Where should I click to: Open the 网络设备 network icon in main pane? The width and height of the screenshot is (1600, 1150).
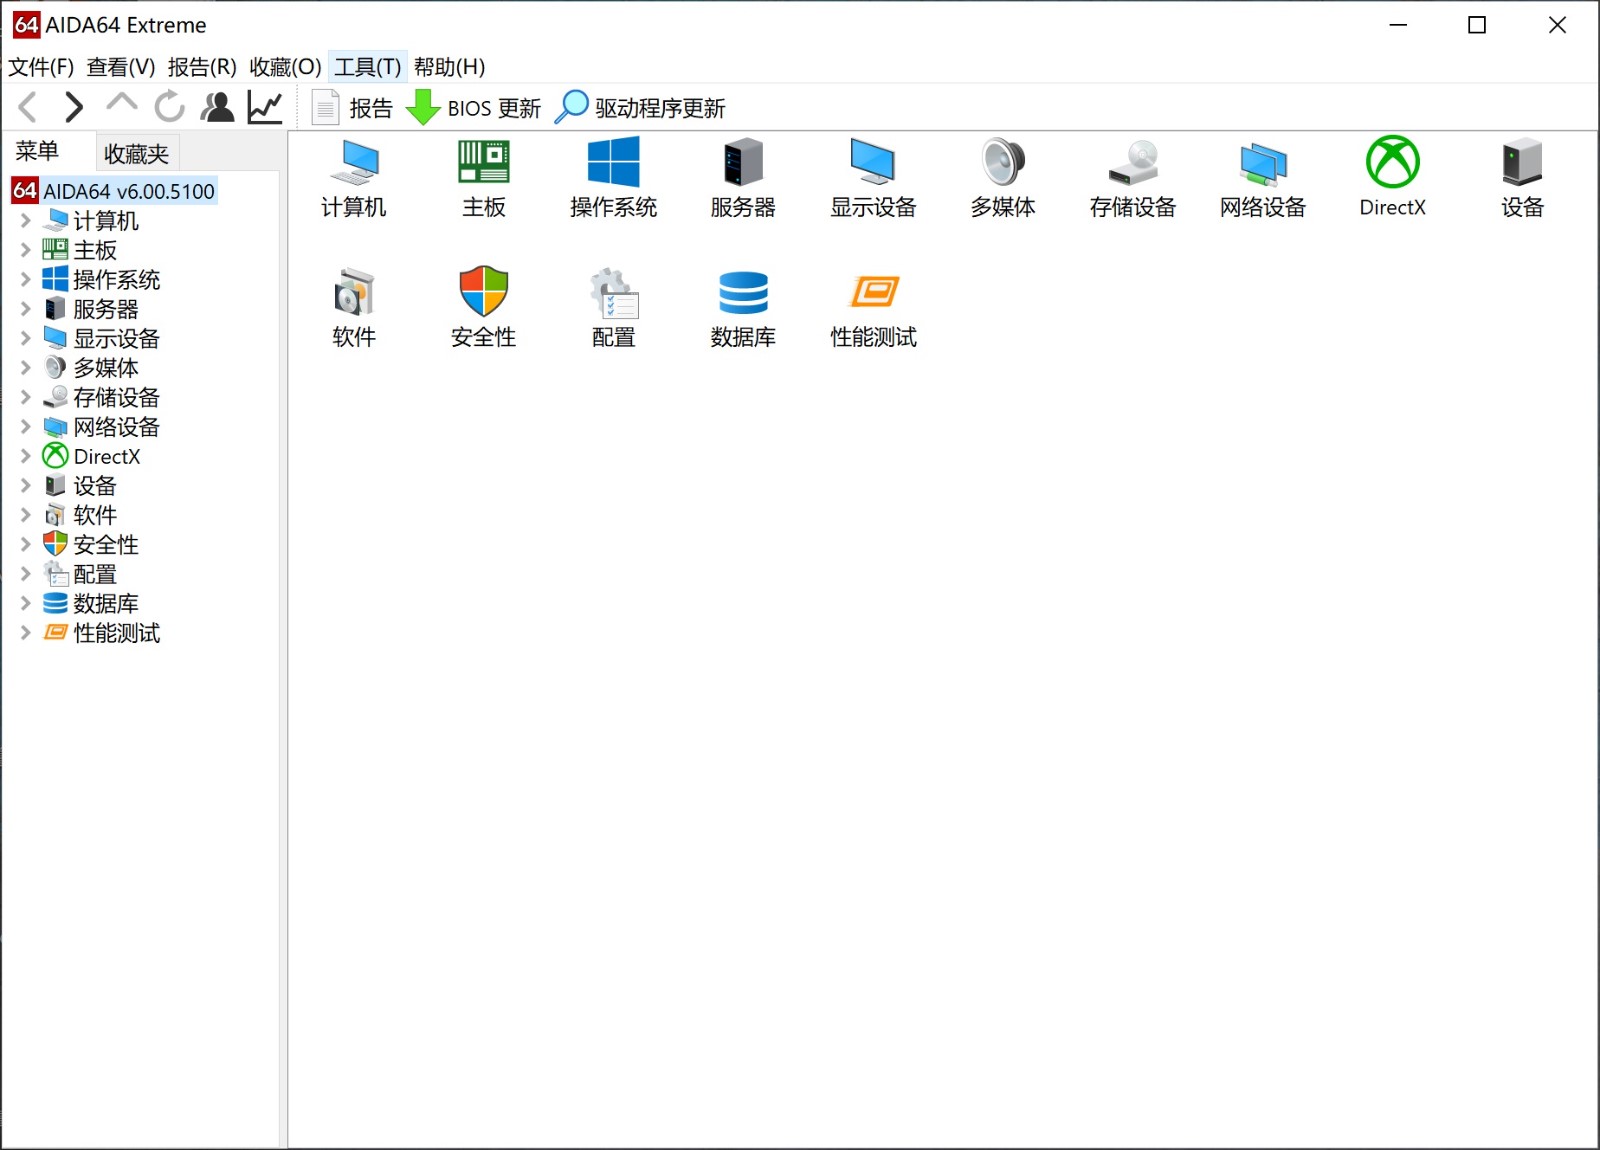[x=1263, y=179]
